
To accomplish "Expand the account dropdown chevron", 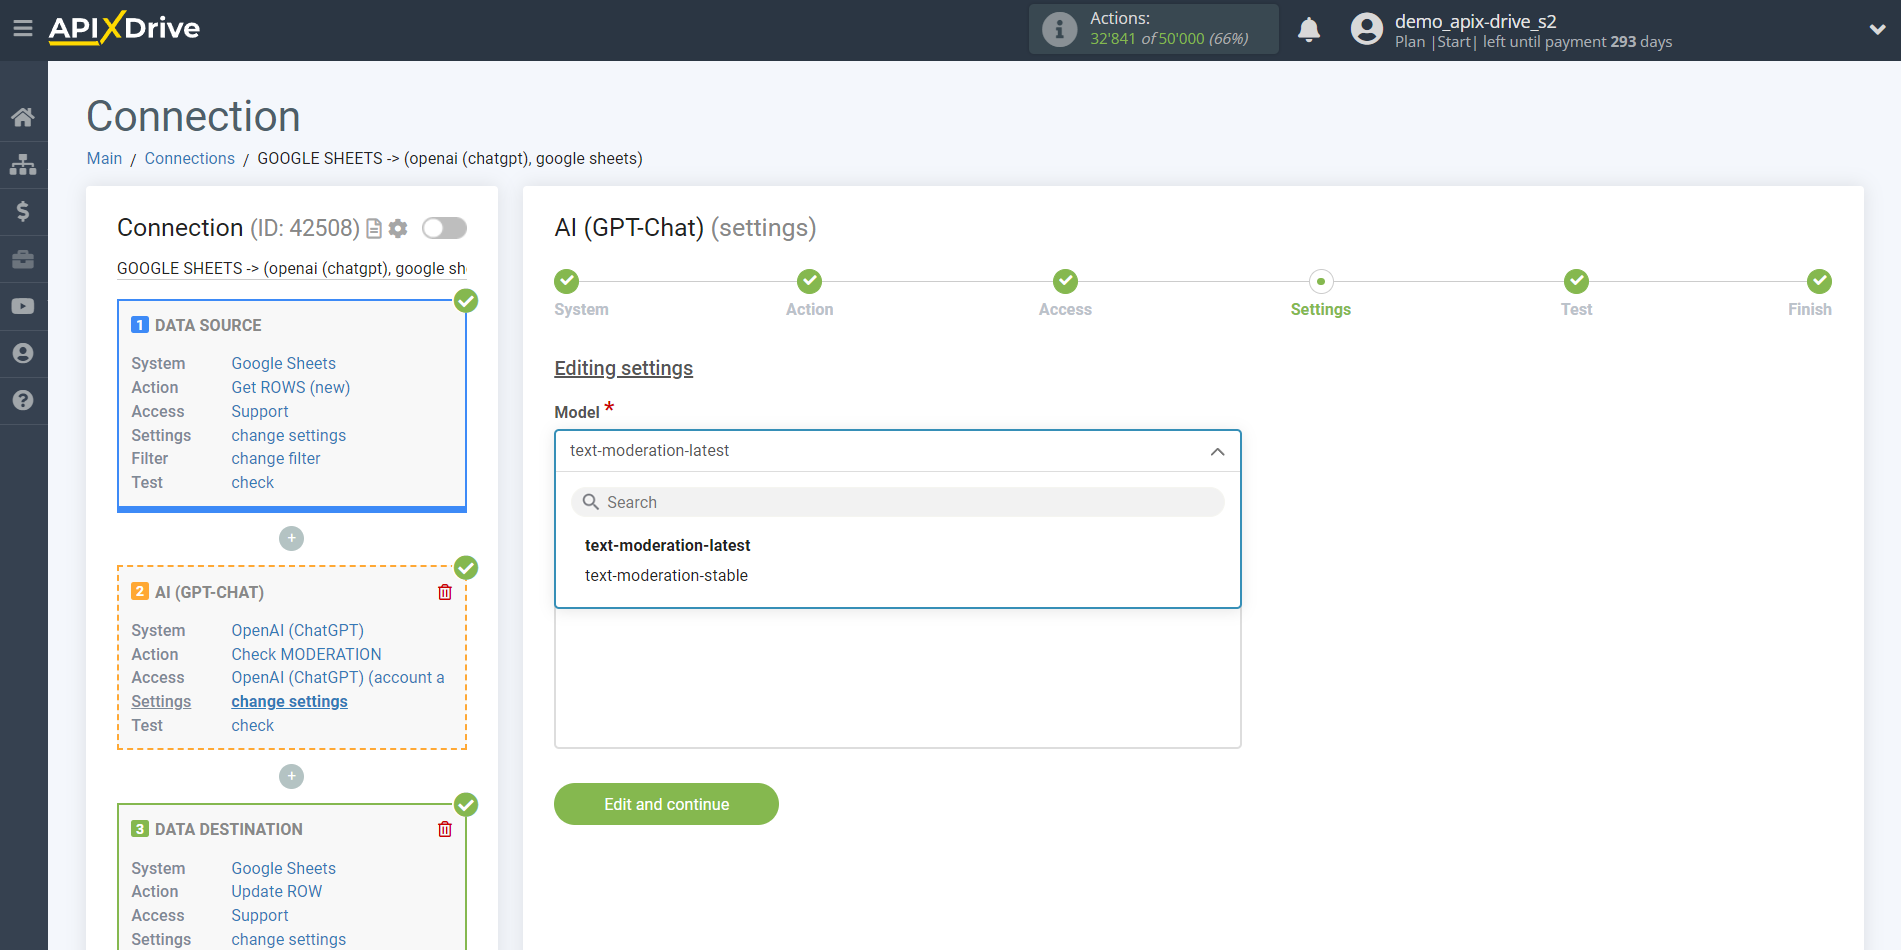I will (x=1877, y=30).
